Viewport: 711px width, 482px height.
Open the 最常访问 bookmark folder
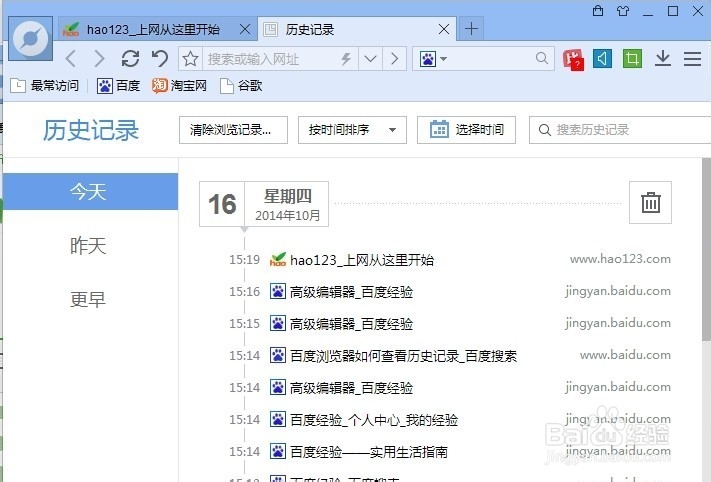pos(44,85)
